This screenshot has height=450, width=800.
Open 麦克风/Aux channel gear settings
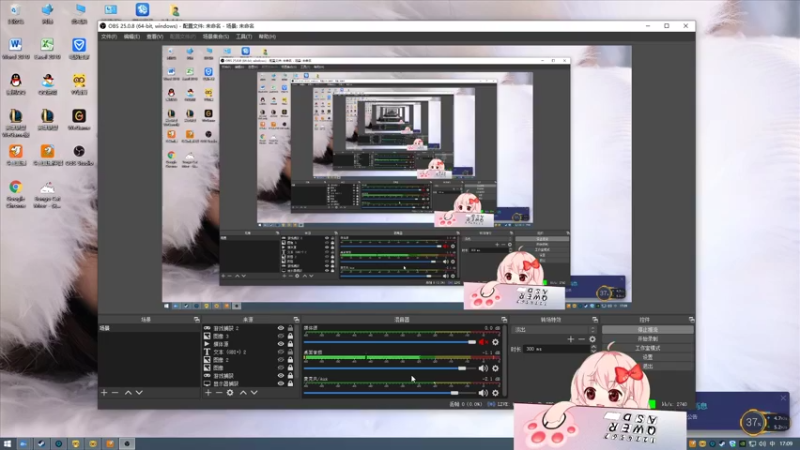[x=495, y=393]
